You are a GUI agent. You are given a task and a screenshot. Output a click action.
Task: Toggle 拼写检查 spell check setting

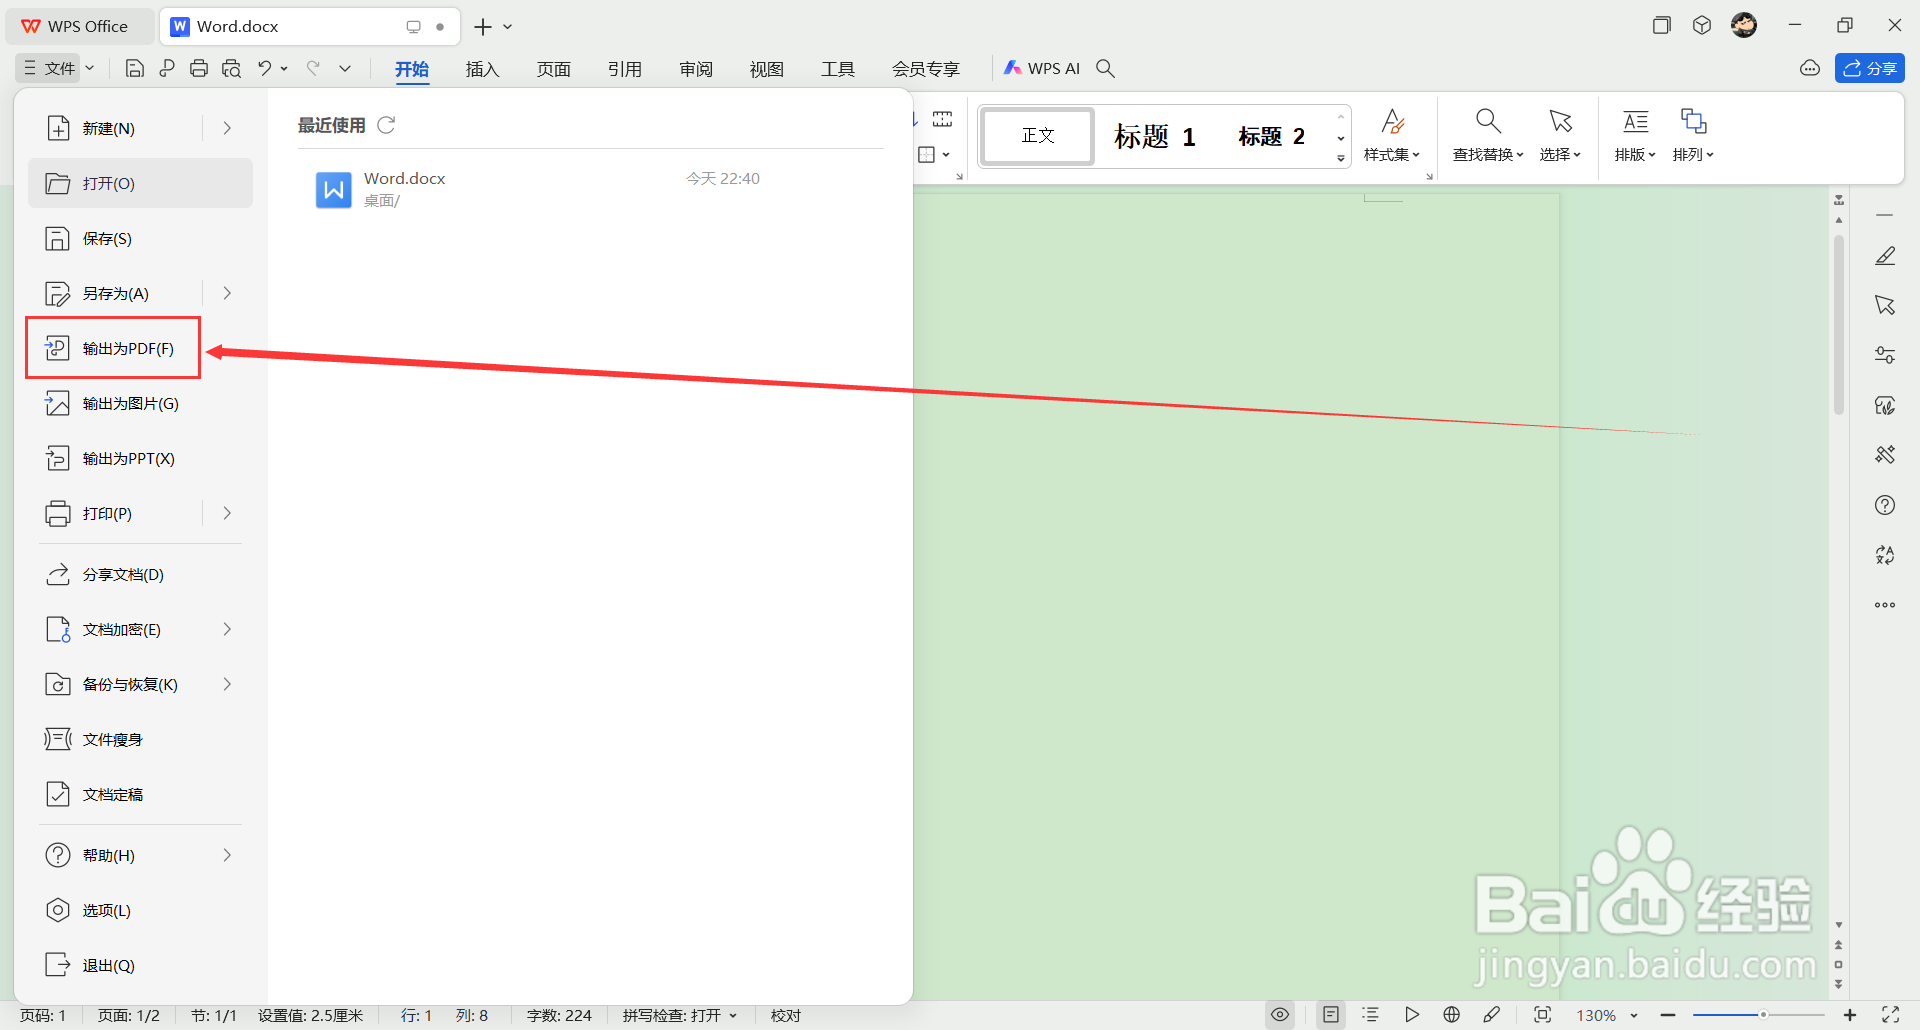680,1014
